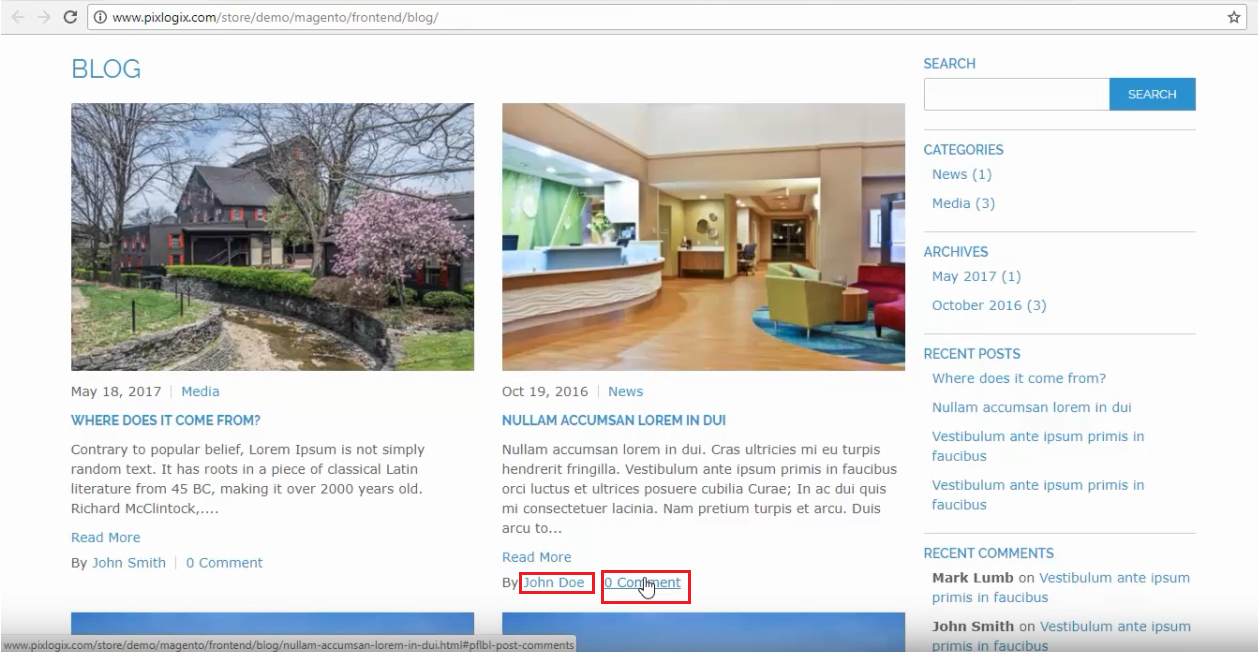Open the October 2016 archive

pyautogui.click(x=989, y=305)
